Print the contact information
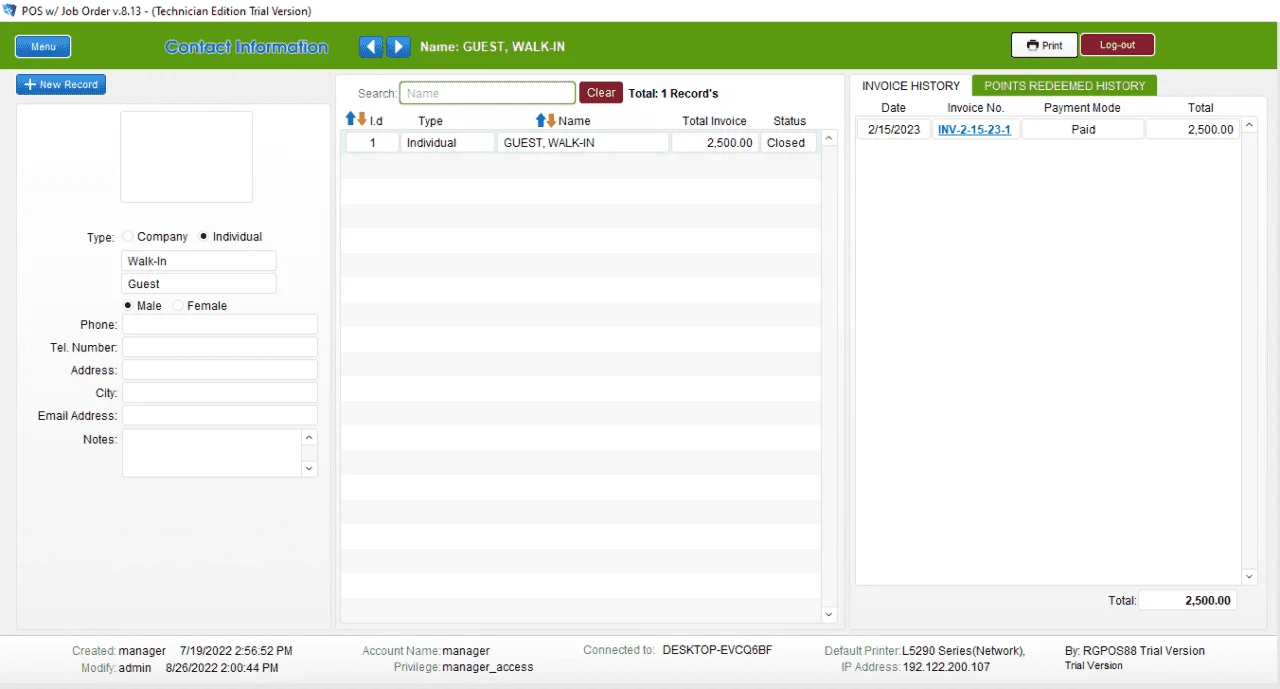This screenshot has height=689, width=1280. click(x=1044, y=45)
